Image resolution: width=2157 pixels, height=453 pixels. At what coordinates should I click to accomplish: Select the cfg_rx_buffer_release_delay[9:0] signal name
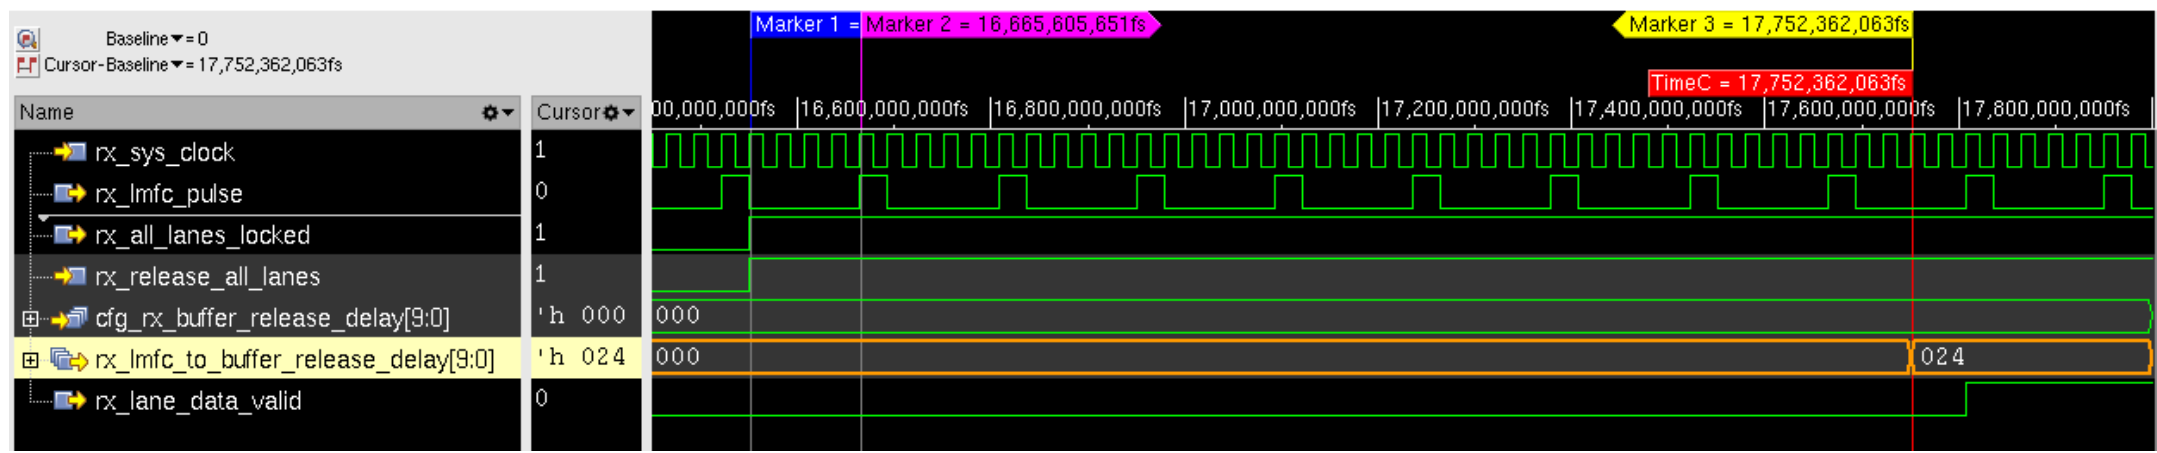[272, 318]
